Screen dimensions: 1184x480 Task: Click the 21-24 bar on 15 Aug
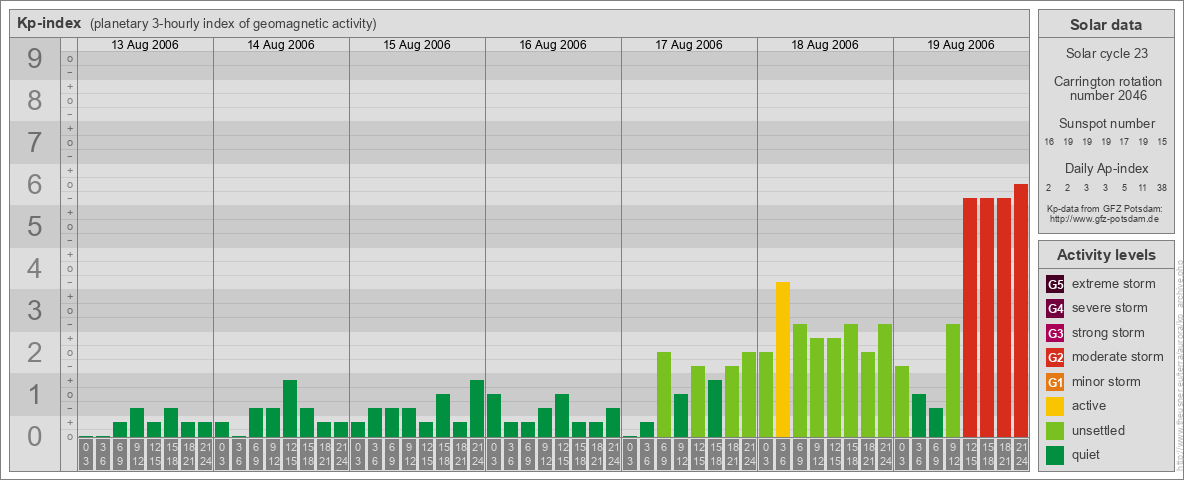477,408
